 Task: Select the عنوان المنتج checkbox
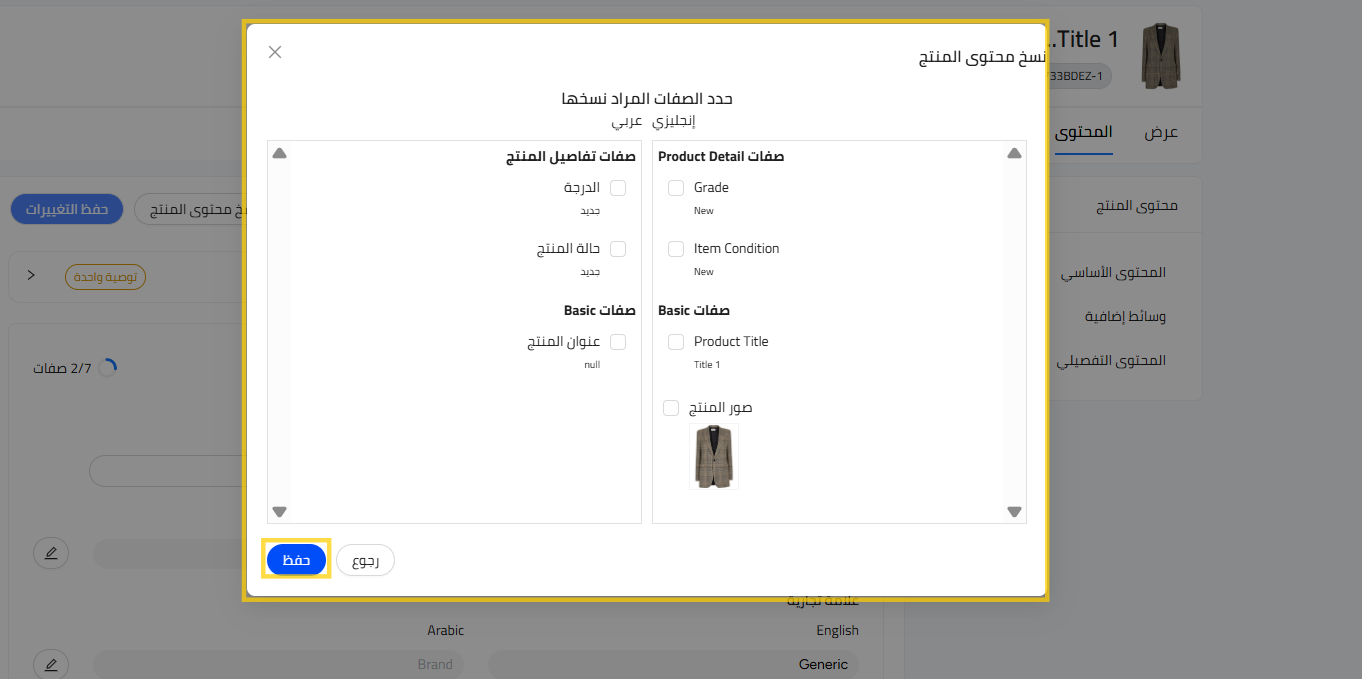(618, 342)
